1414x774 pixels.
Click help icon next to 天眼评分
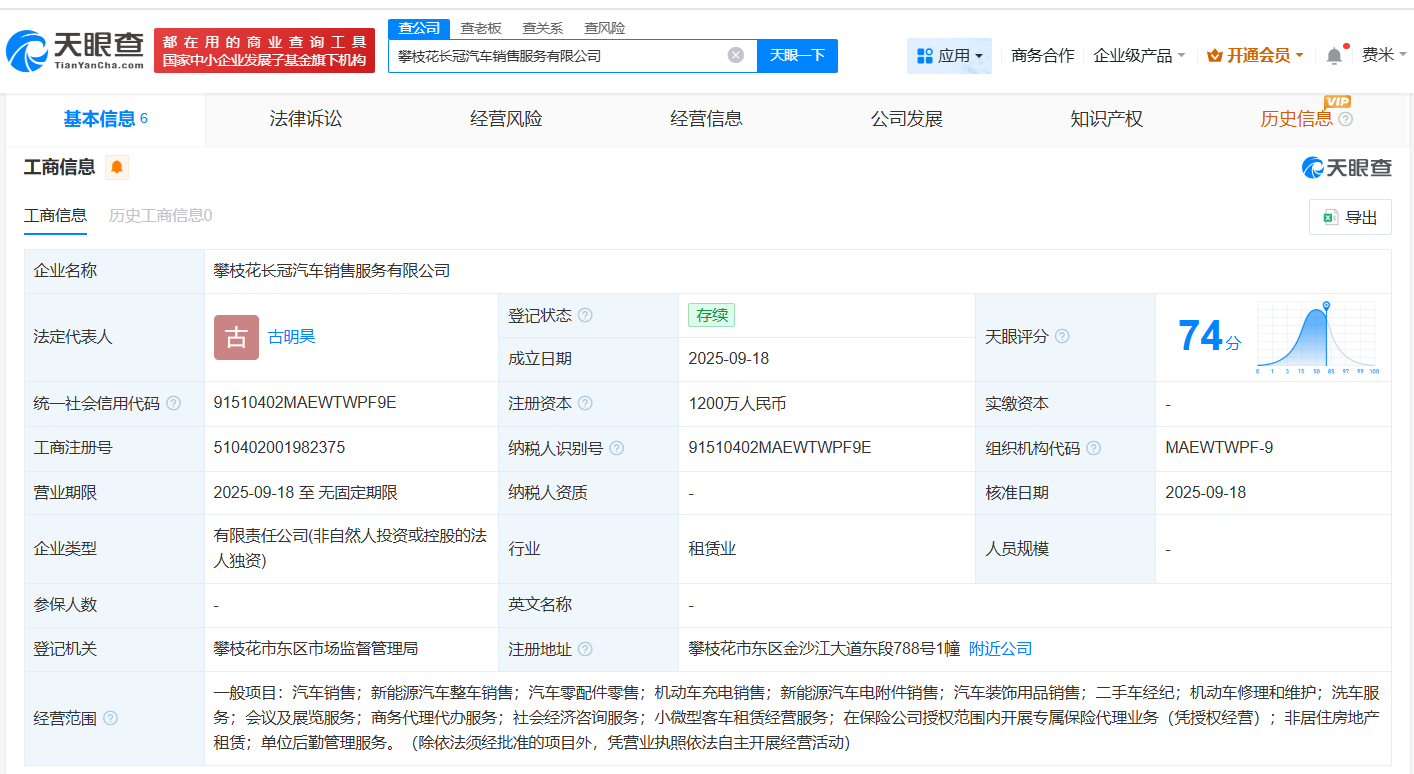[1062, 337]
